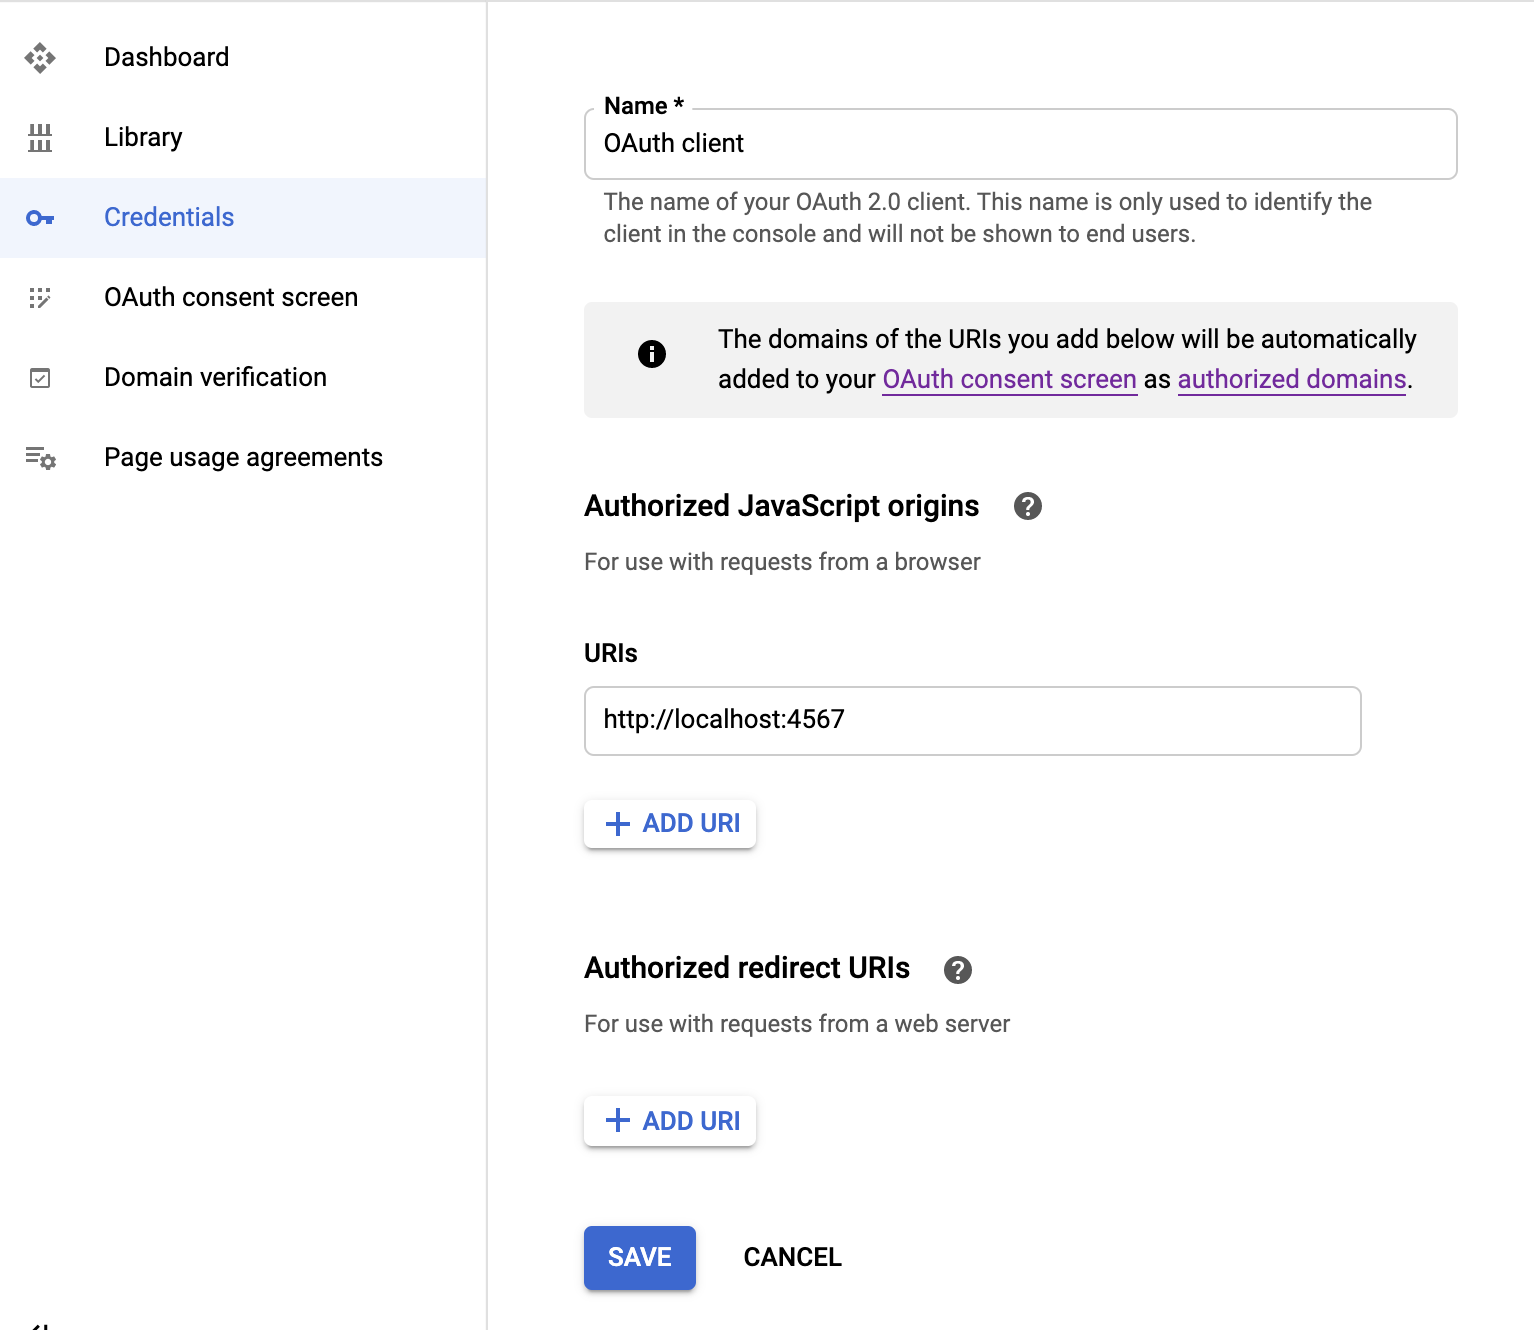Viewport: 1534px width, 1330px height.
Task: Open the Page usage agreements section
Action: tap(243, 458)
